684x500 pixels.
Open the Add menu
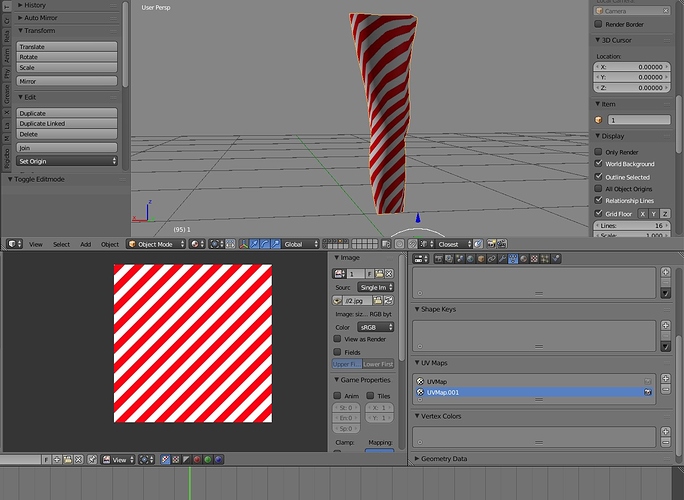point(86,244)
